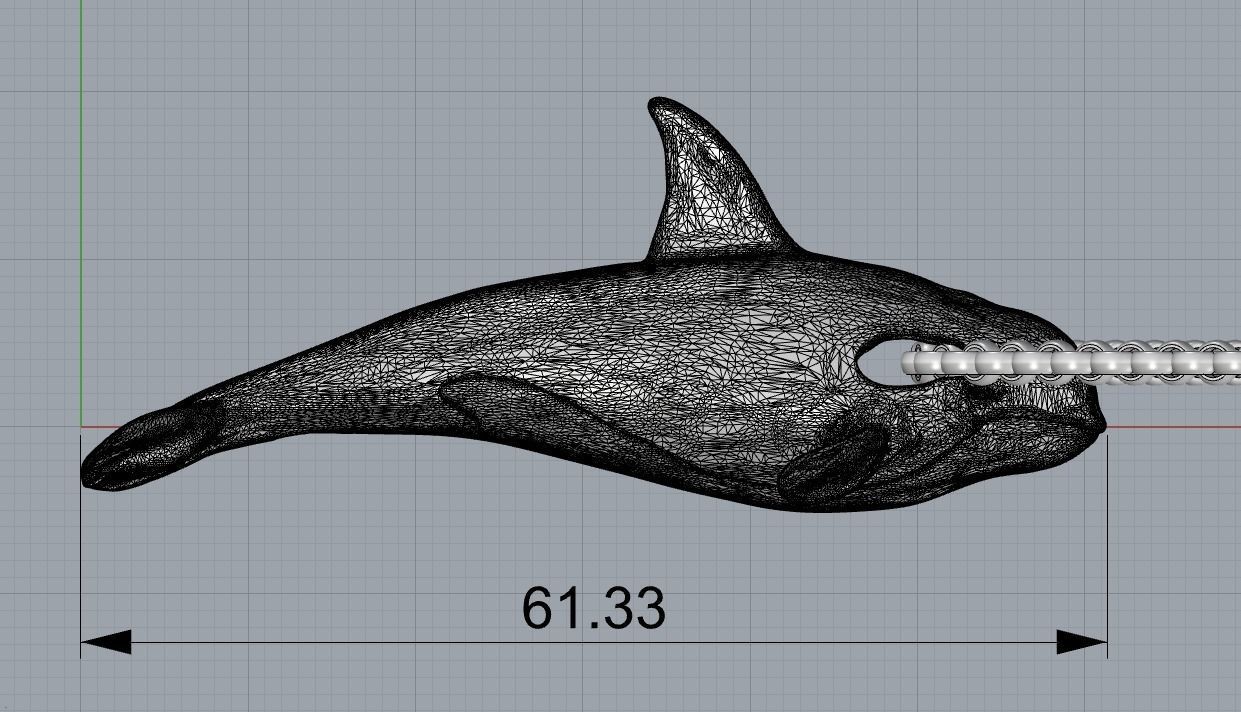
Task: Select the 61.33 dimension text
Action: pyautogui.click(x=593, y=608)
